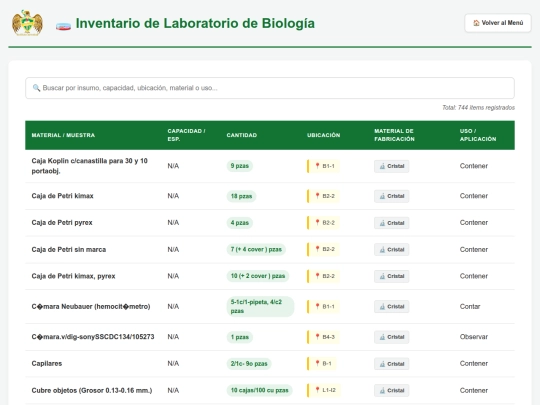Image resolution: width=540 pixels, height=405 pixels.
Task: Click Inventario de Laboratorio de Biología title
Action: tap(195, 23)
